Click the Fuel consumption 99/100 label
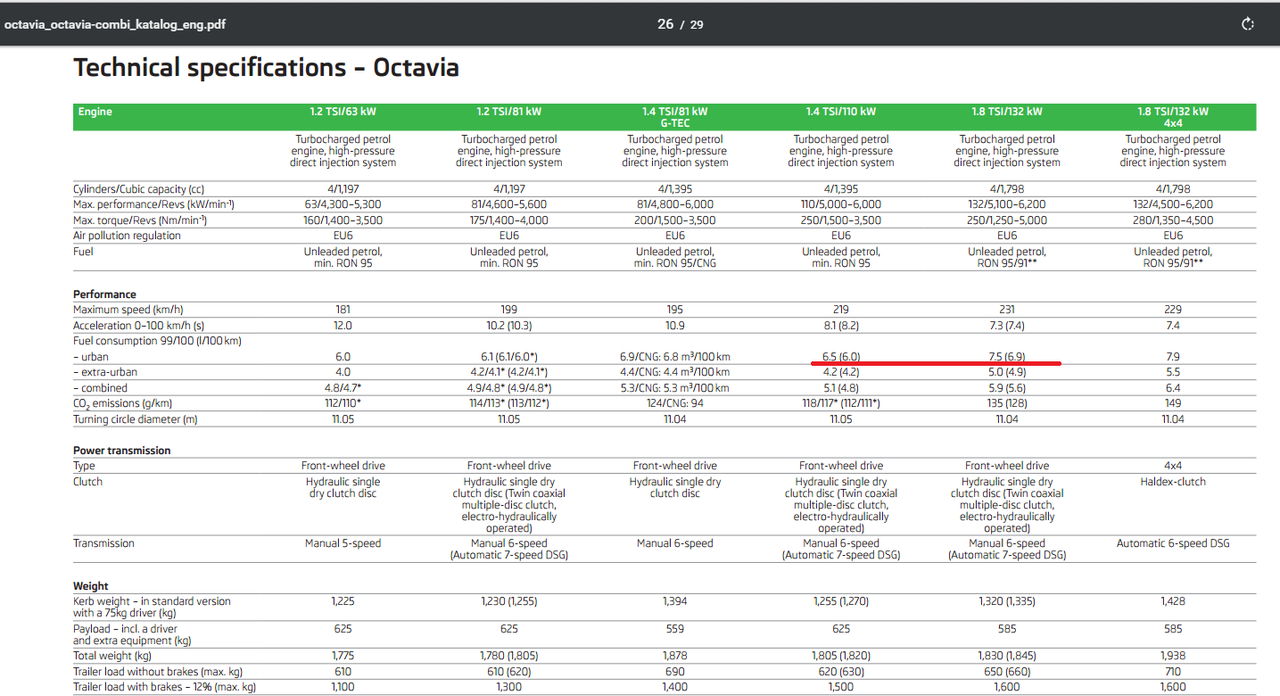The width and height of the screenshot is (1280, 696). click(157, 341)
